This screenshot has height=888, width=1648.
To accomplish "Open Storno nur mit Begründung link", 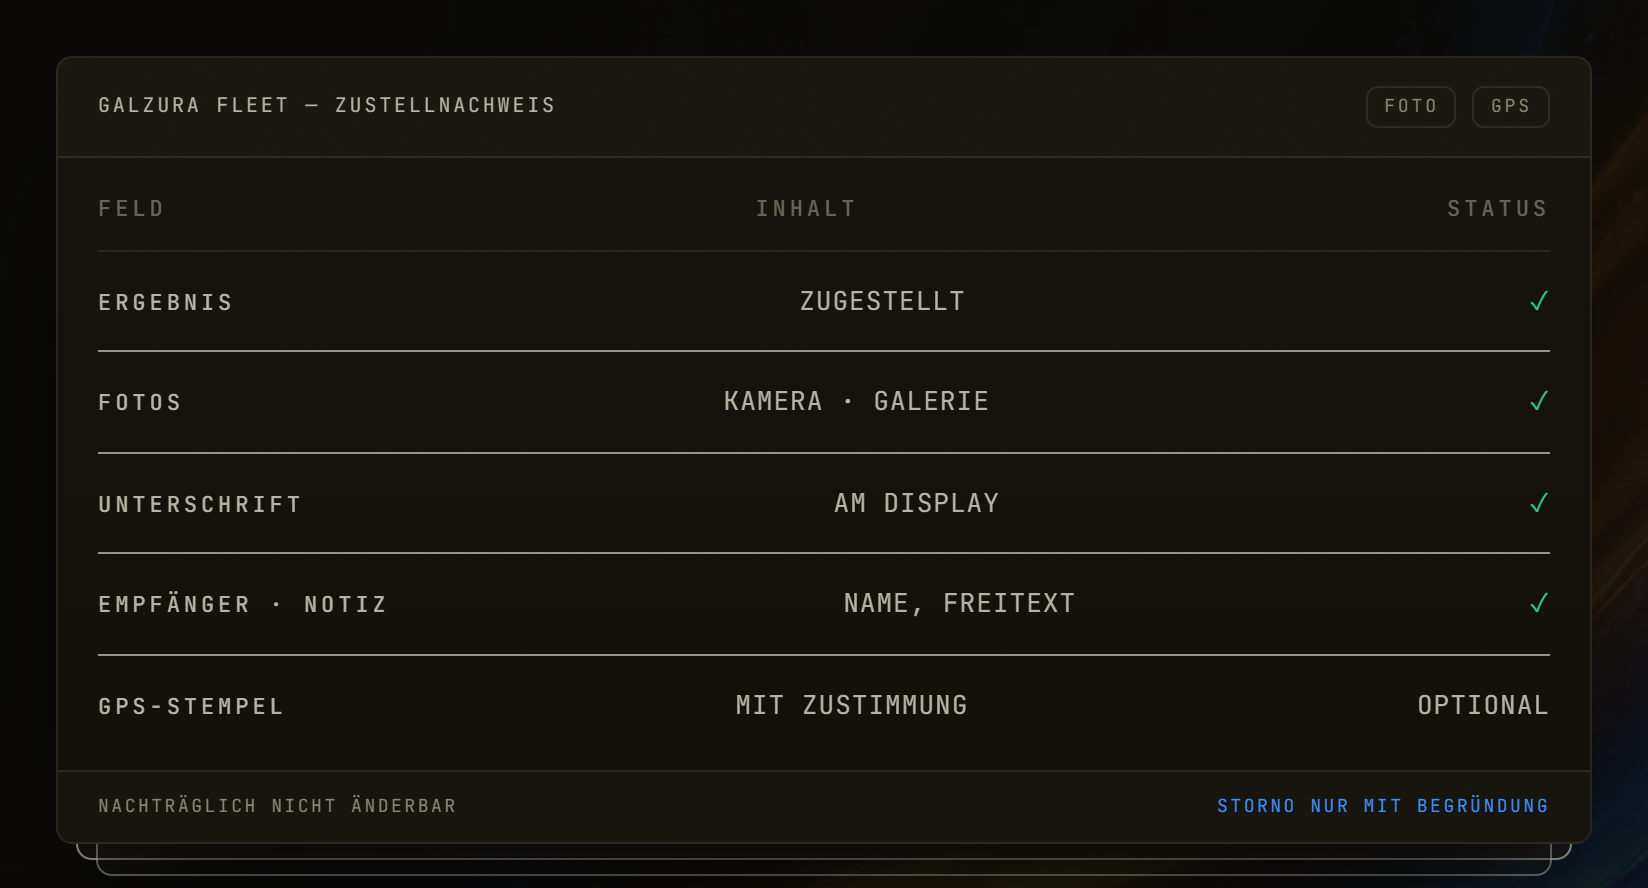I will (1383, 806).
